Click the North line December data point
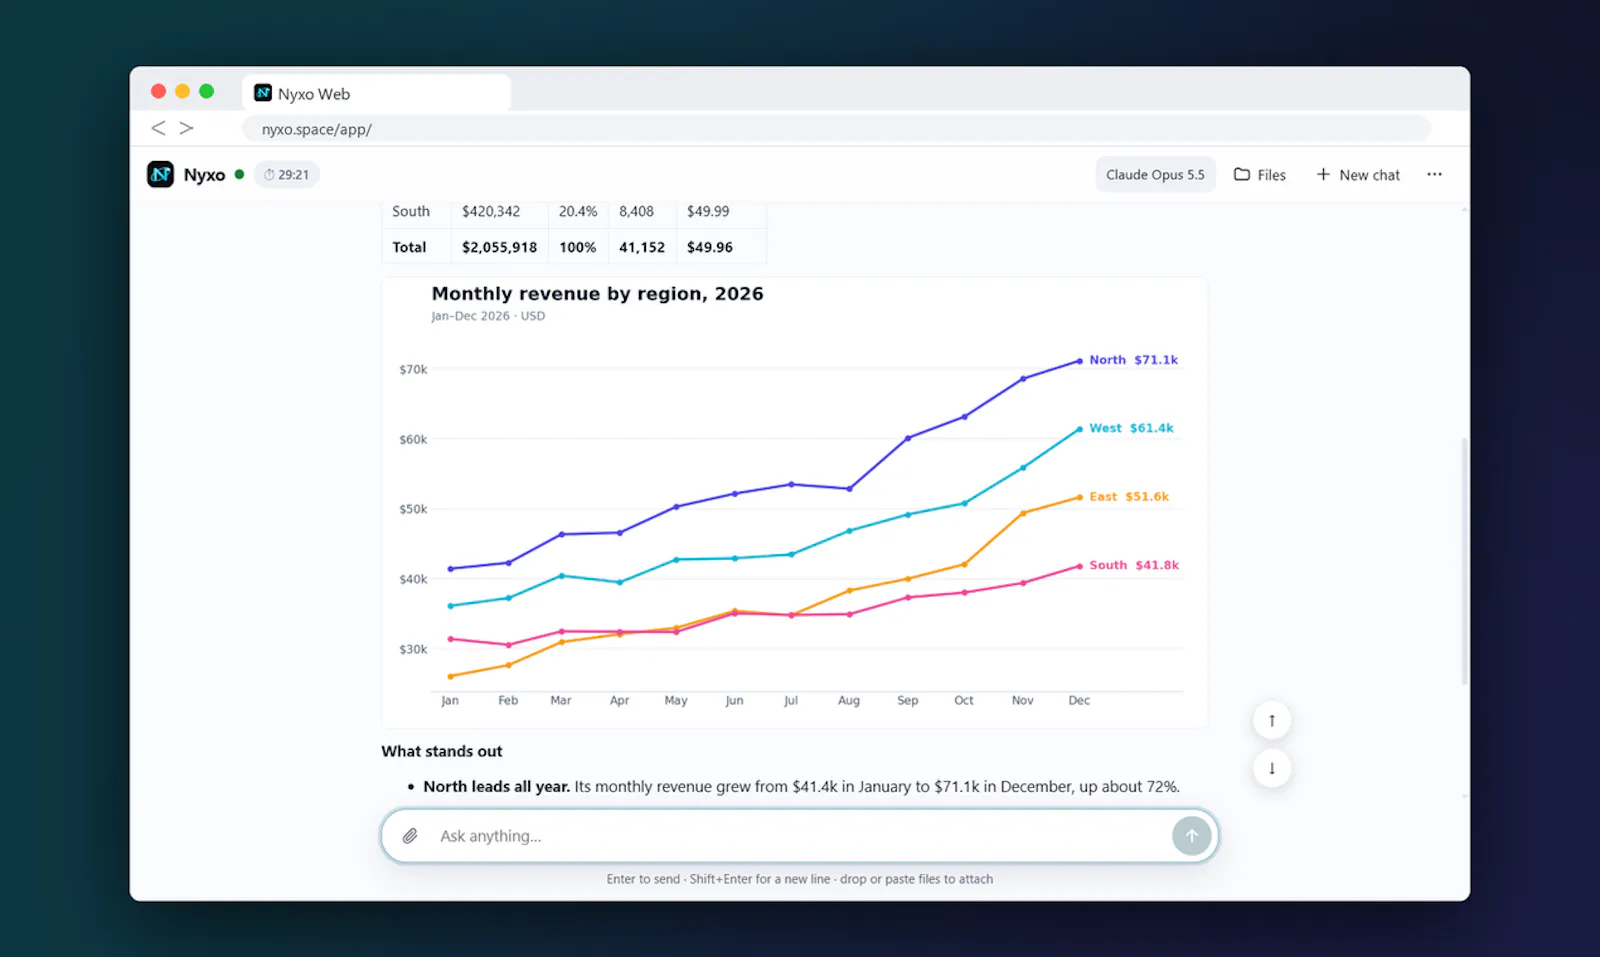The width and height of the screenshot is (1600, 957). tap(1079, 361)
